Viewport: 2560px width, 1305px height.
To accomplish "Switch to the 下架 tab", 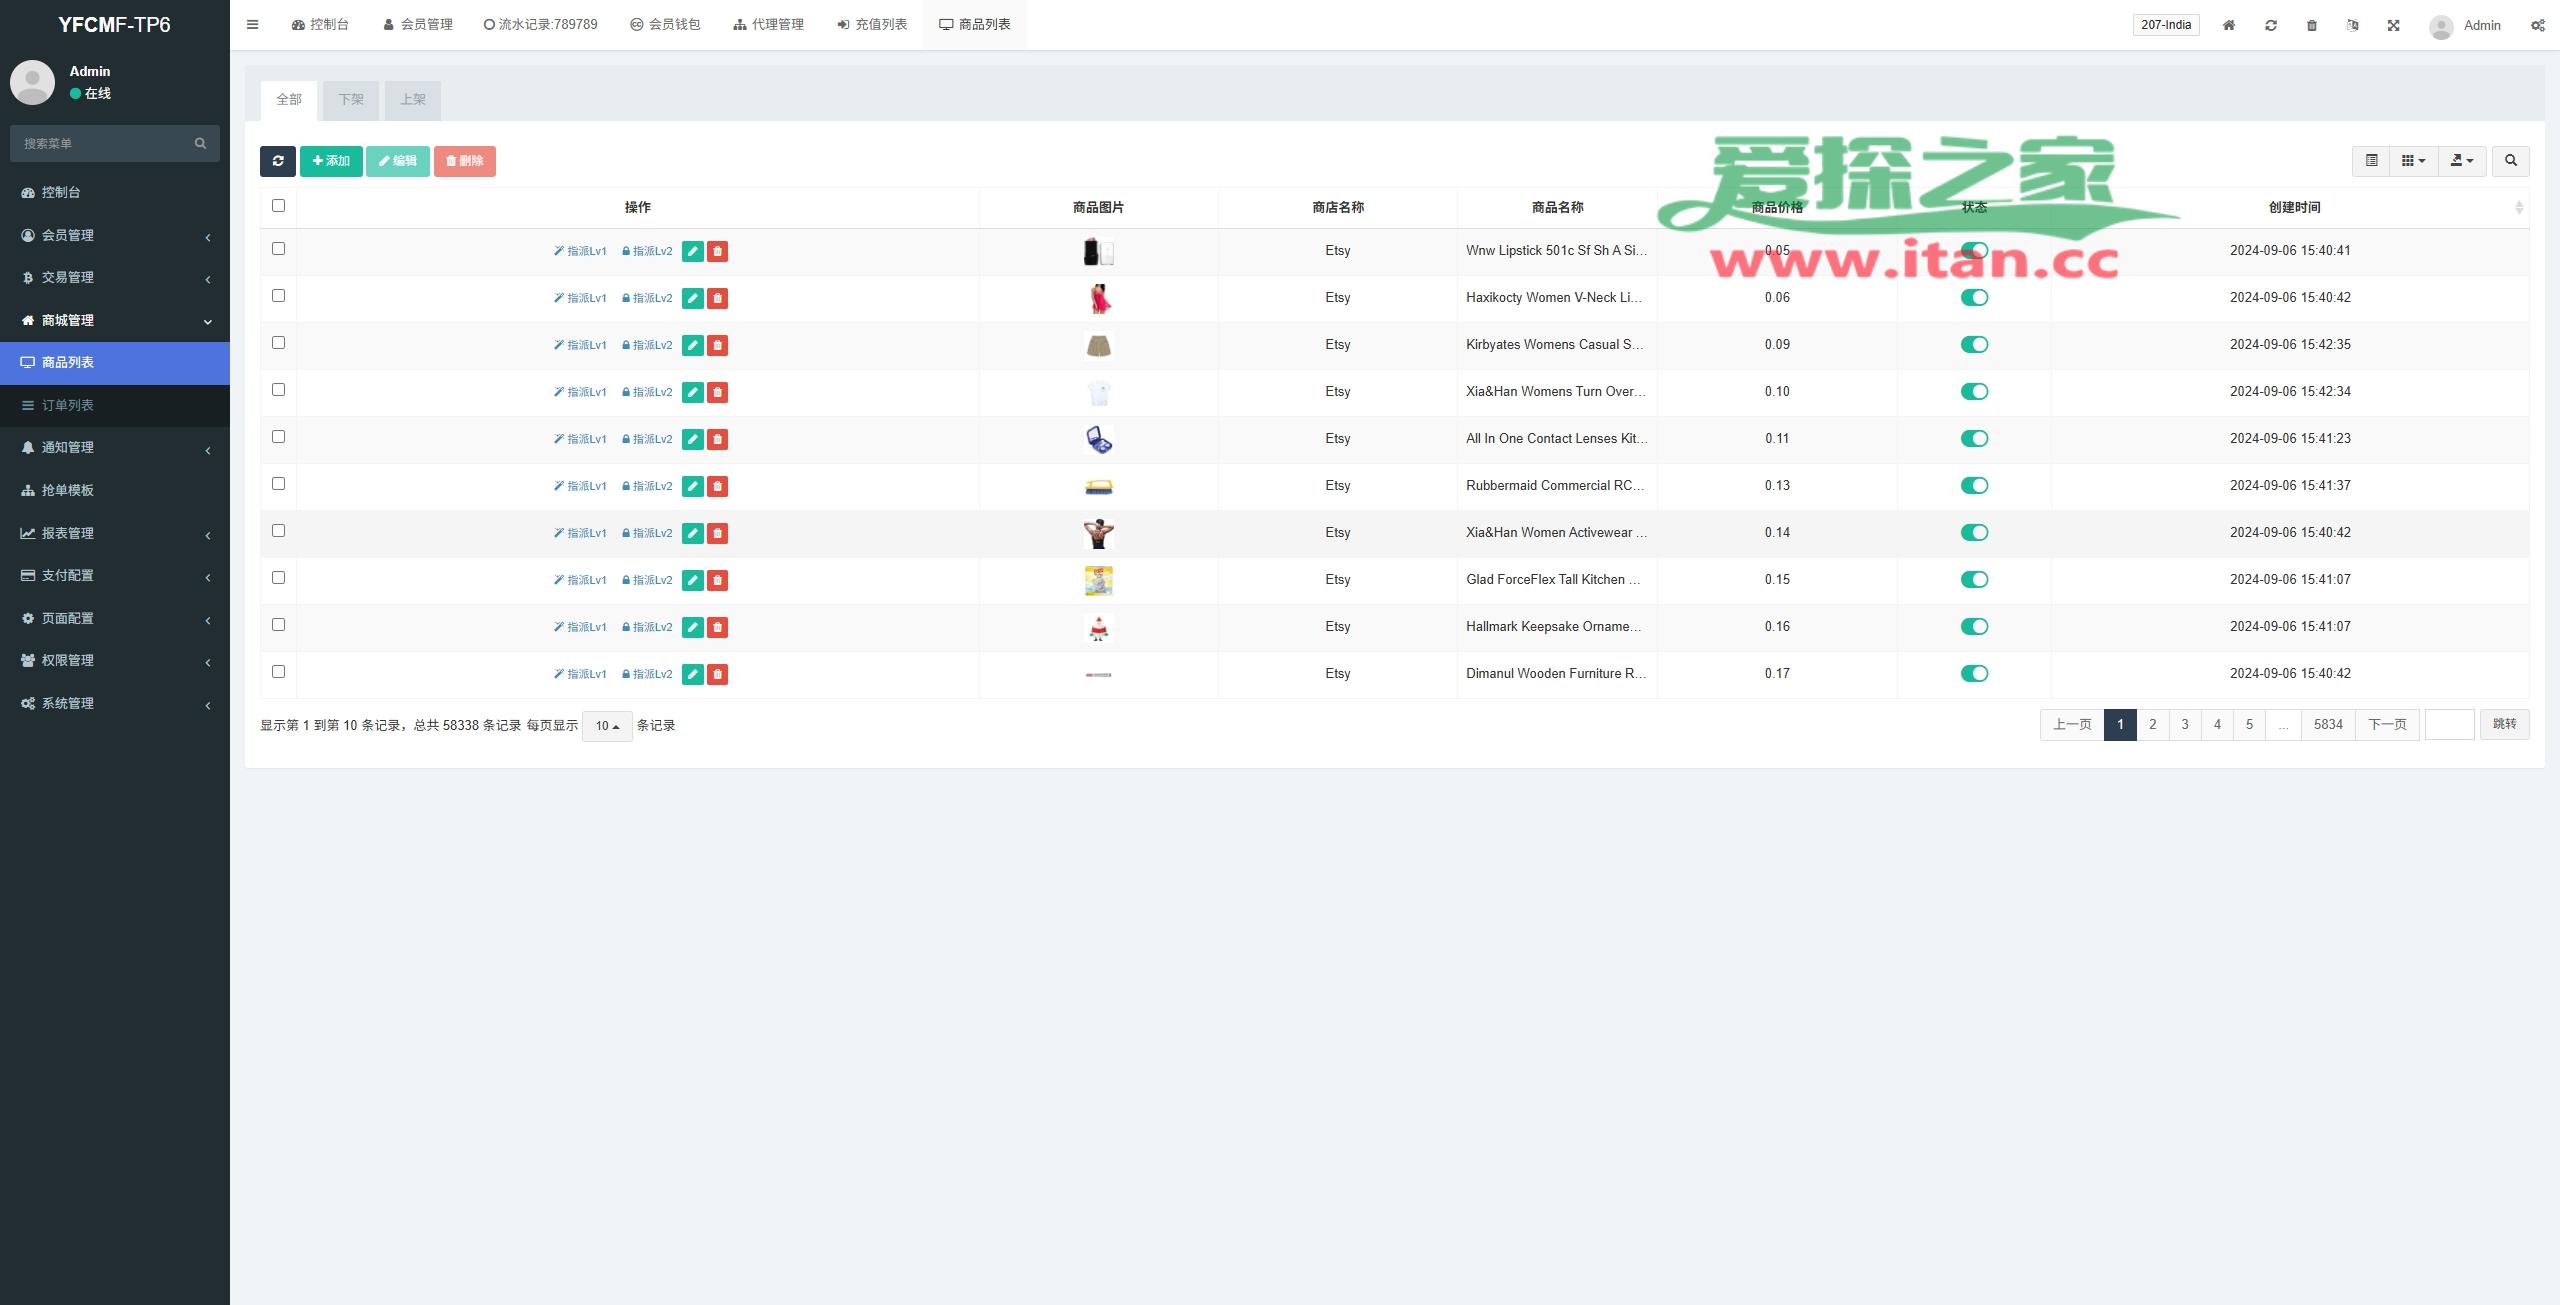I will tap(350, 100).
